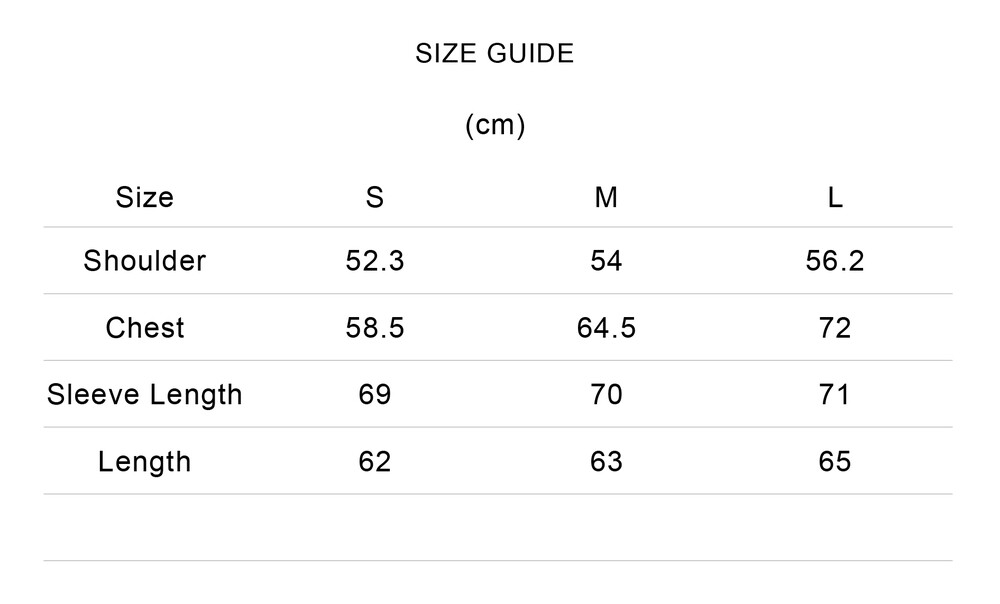Click sleeve length value 71

[835, 395]
